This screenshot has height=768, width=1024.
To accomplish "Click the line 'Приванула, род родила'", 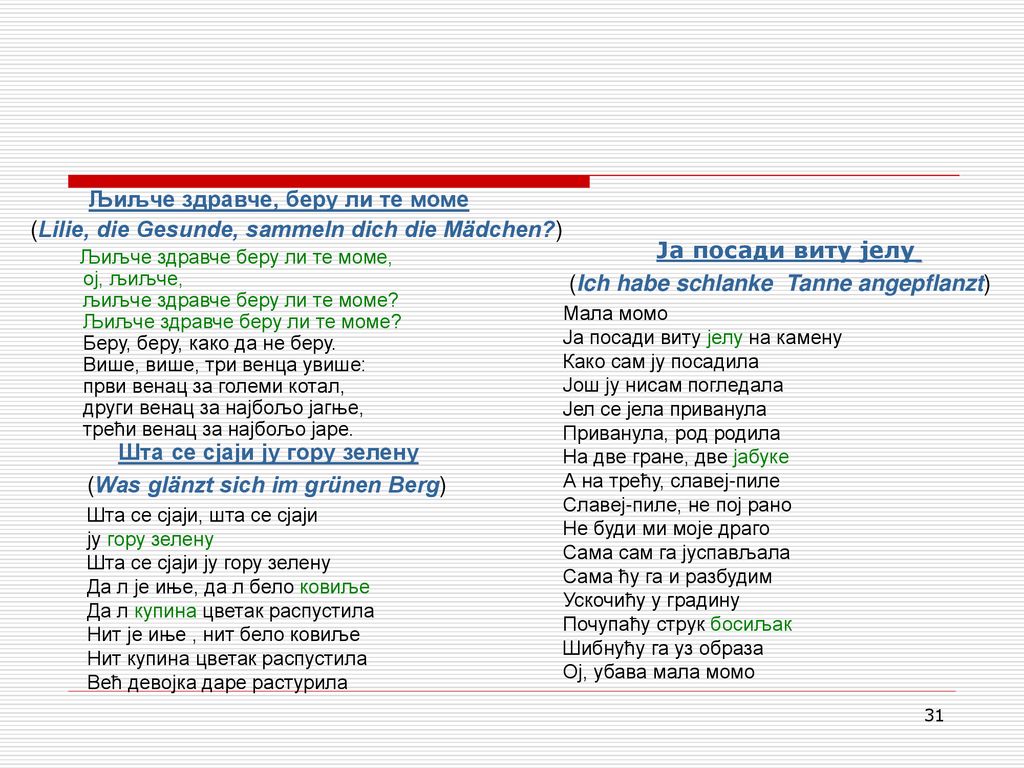I will 671,433.
